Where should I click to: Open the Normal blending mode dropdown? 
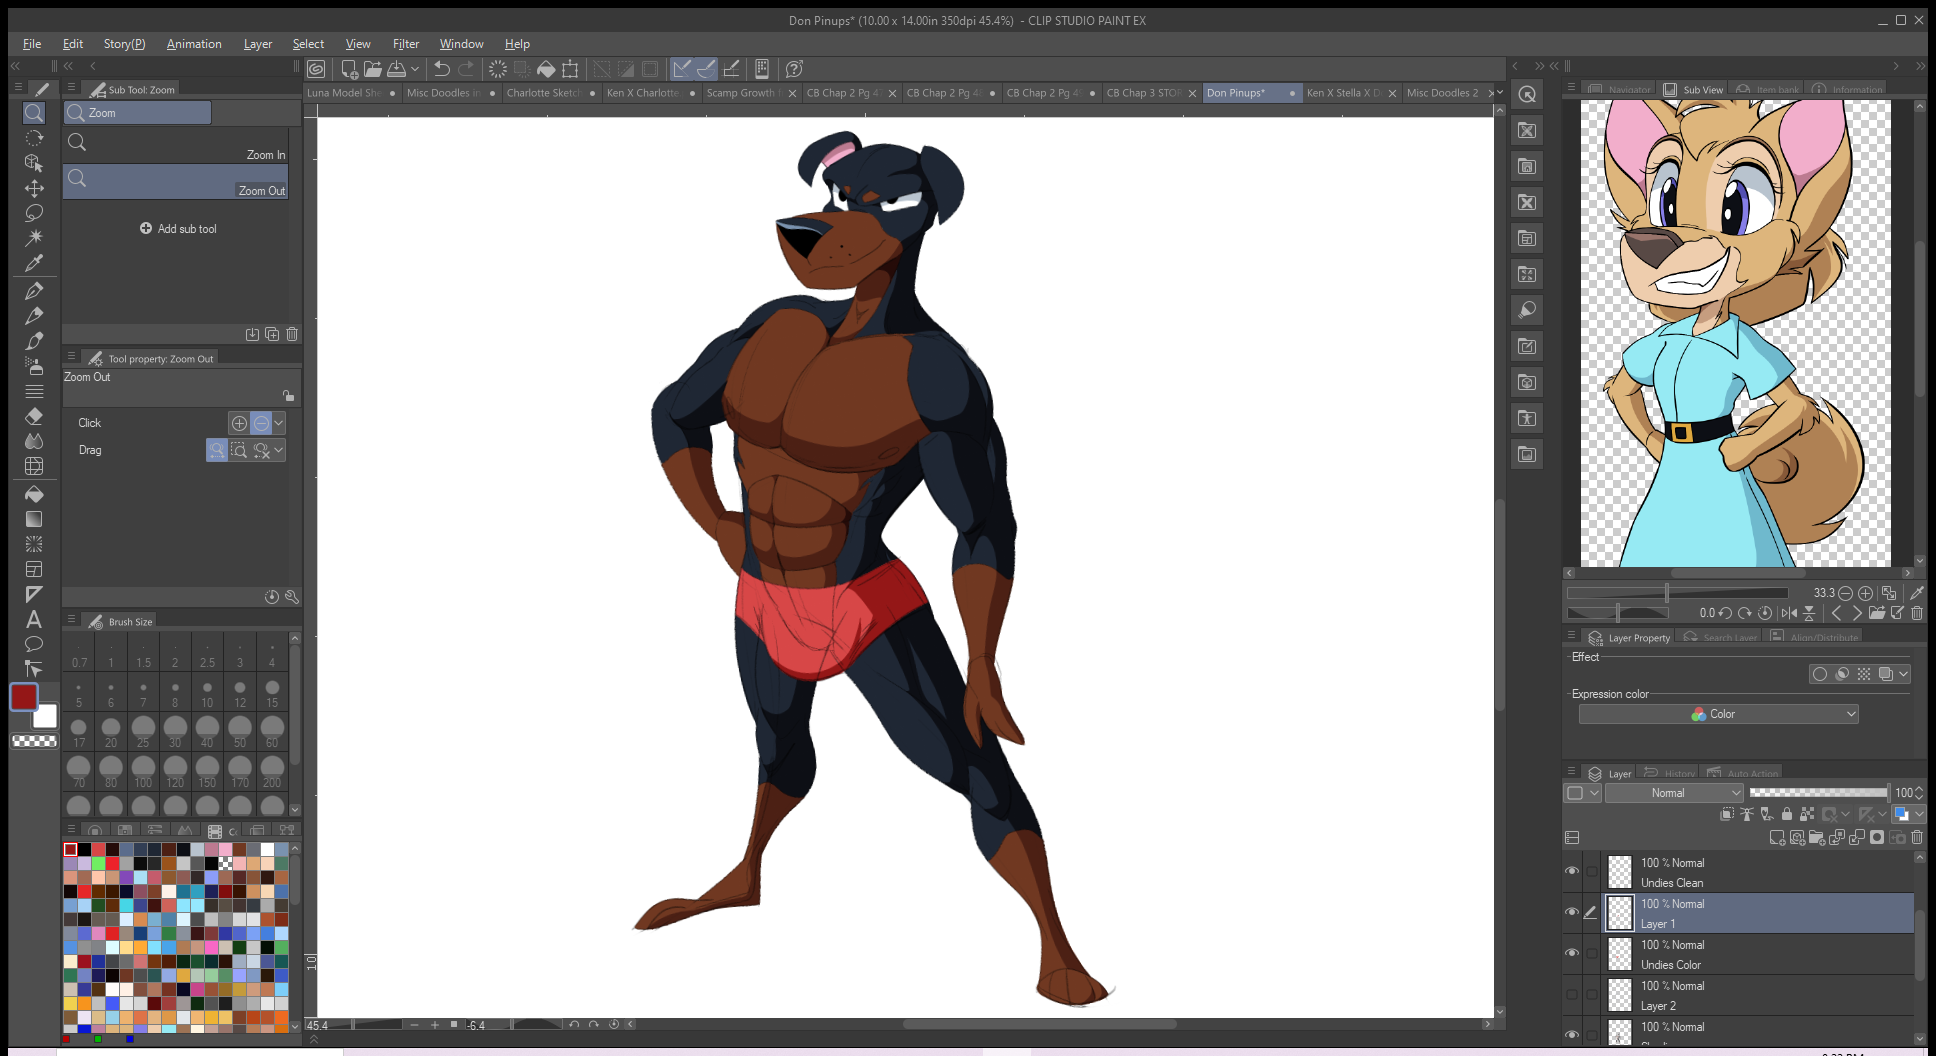[x=1674, y=793]
